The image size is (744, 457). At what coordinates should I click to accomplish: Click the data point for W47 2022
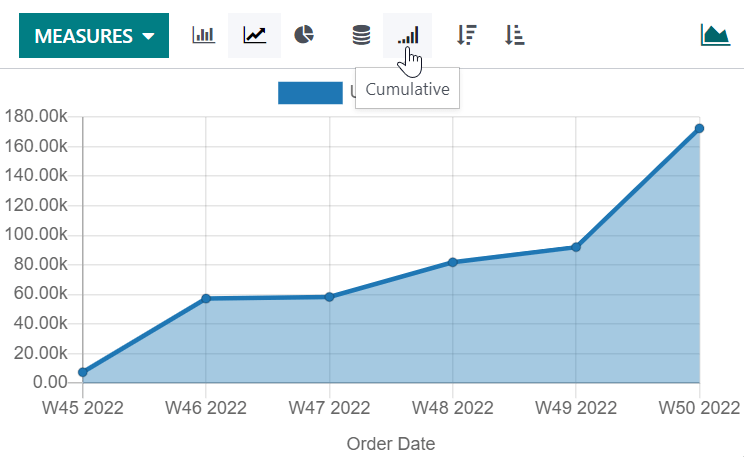[329, 297]
